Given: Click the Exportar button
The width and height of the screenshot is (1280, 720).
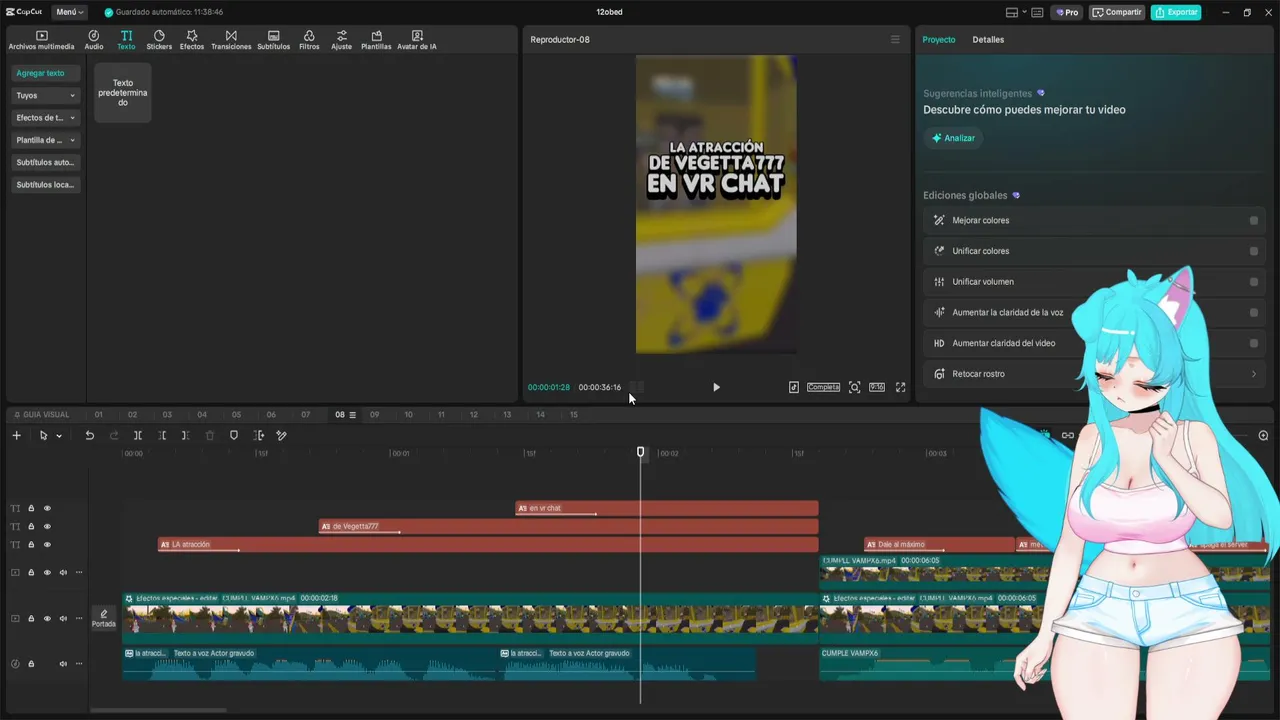Looking at the screenshot, I should pos(1176,12).
